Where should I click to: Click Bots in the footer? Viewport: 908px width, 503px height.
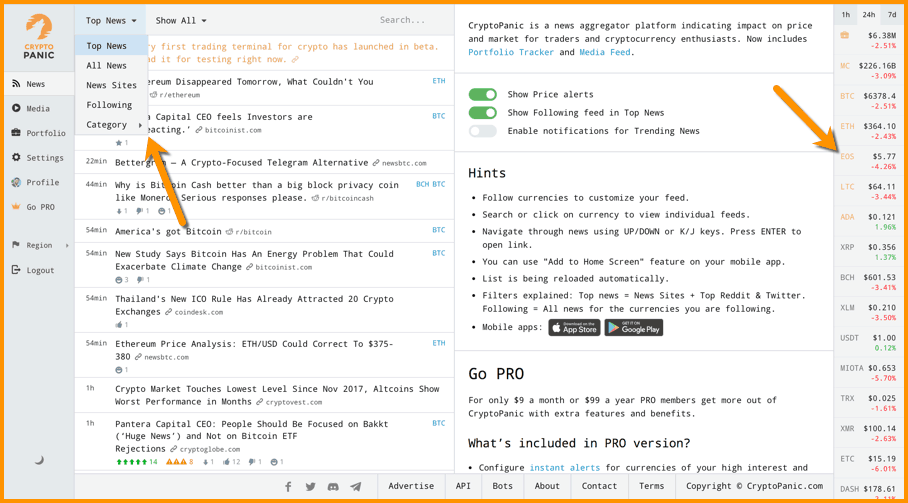coord(502,486)
